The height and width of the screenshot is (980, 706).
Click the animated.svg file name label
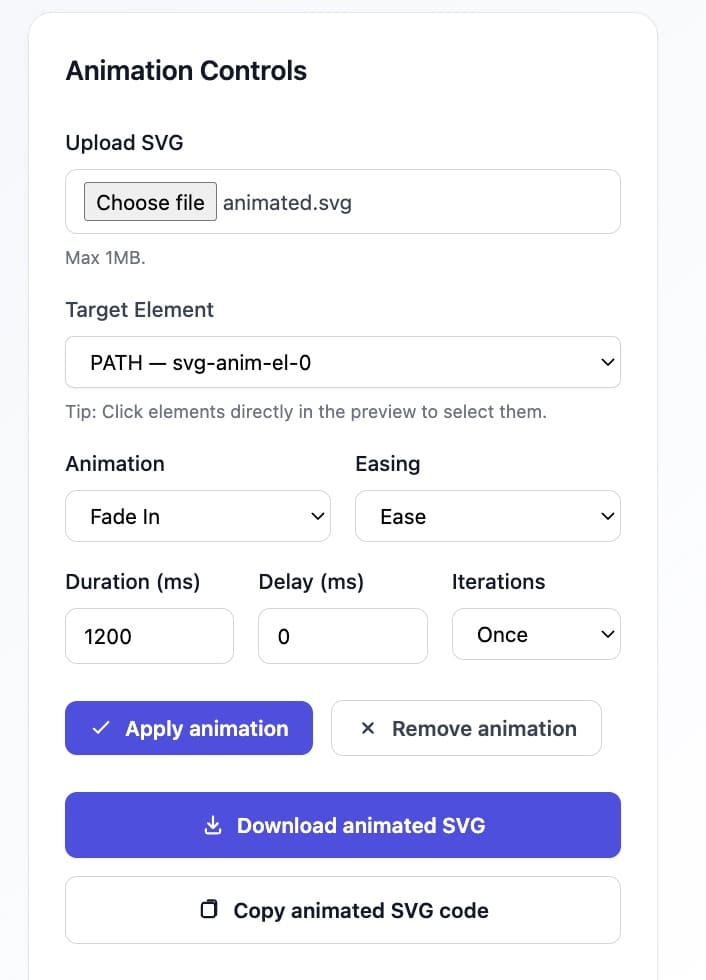pyautogui.click(x=287, y=202)
